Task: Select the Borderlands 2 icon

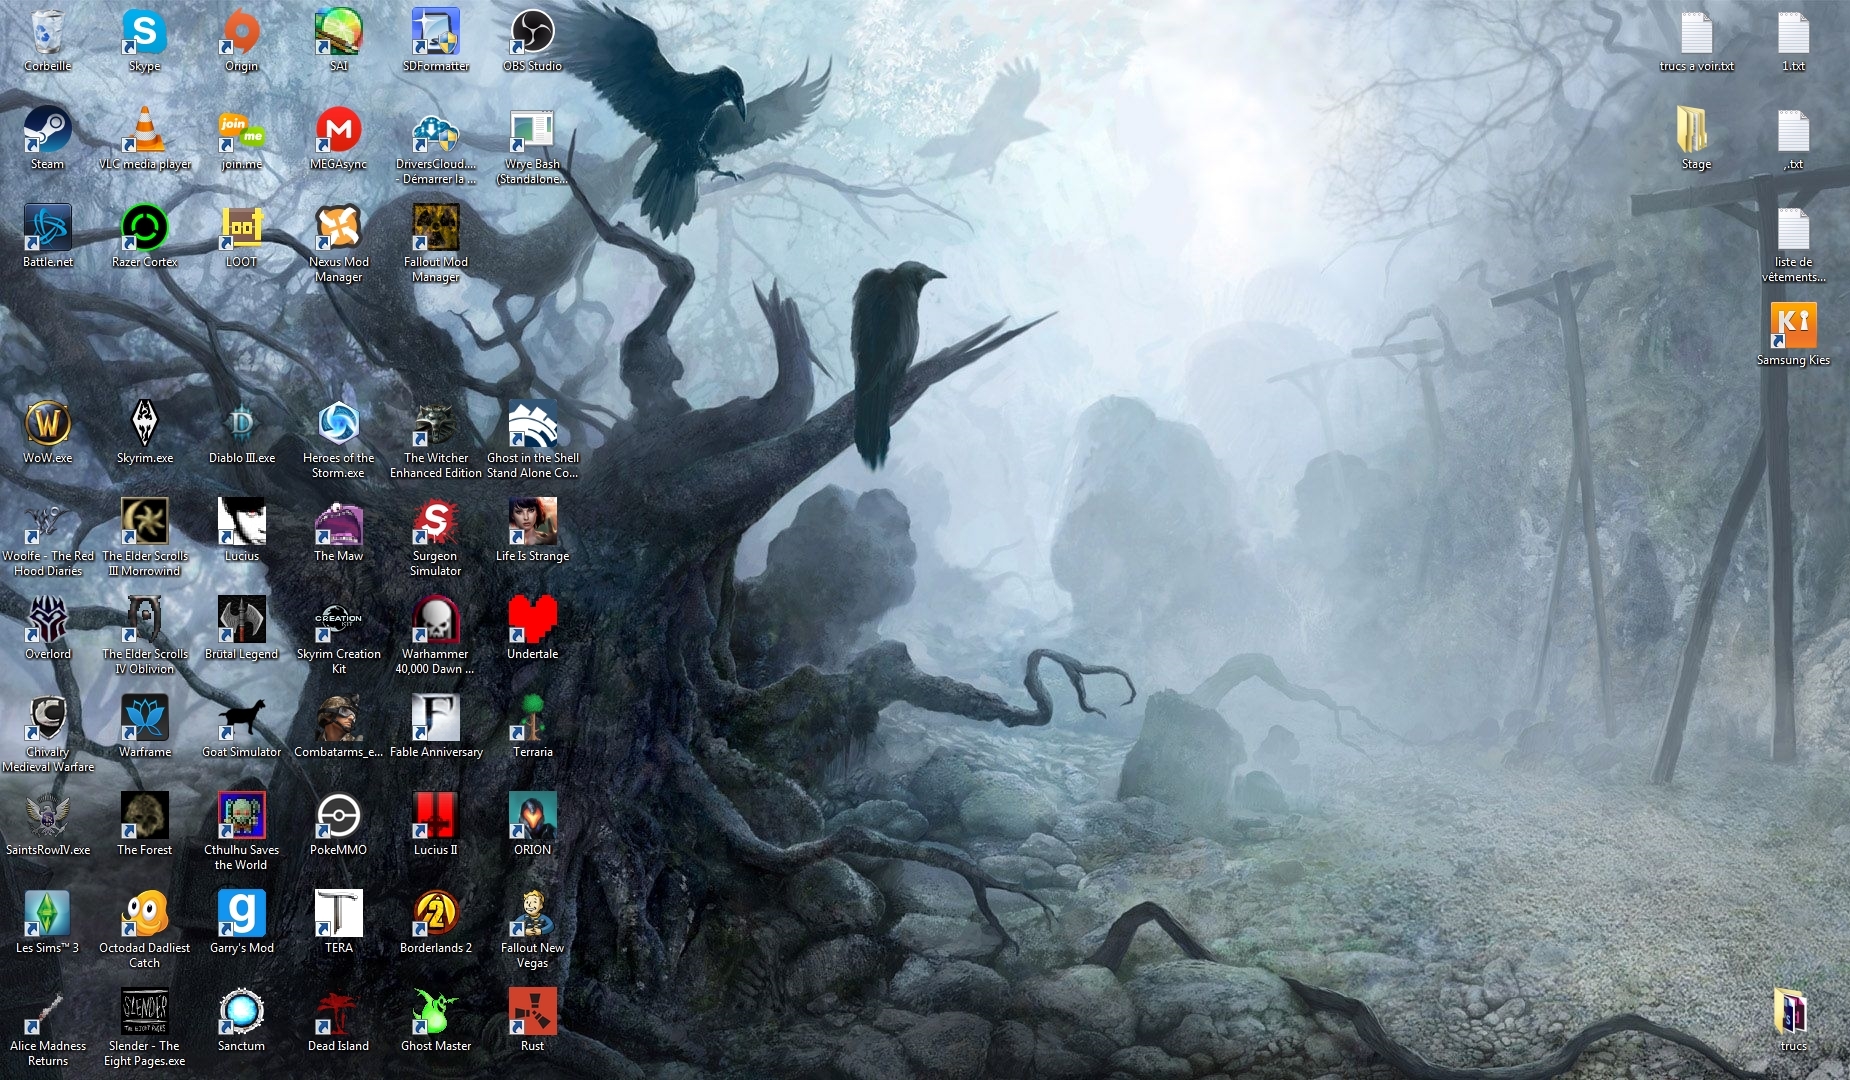Action: coord(435,914)
